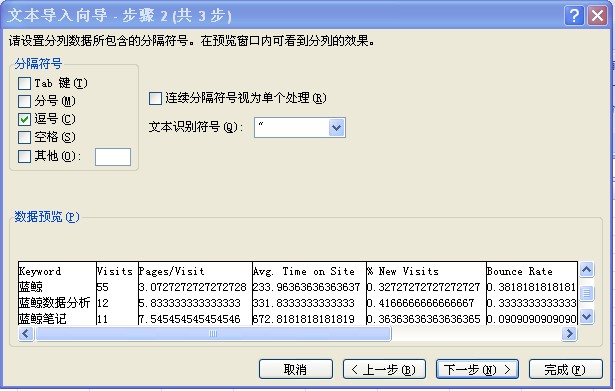615x391 pixels.
Task: Click the visits value 55 in preview
Action: [102, 287]
